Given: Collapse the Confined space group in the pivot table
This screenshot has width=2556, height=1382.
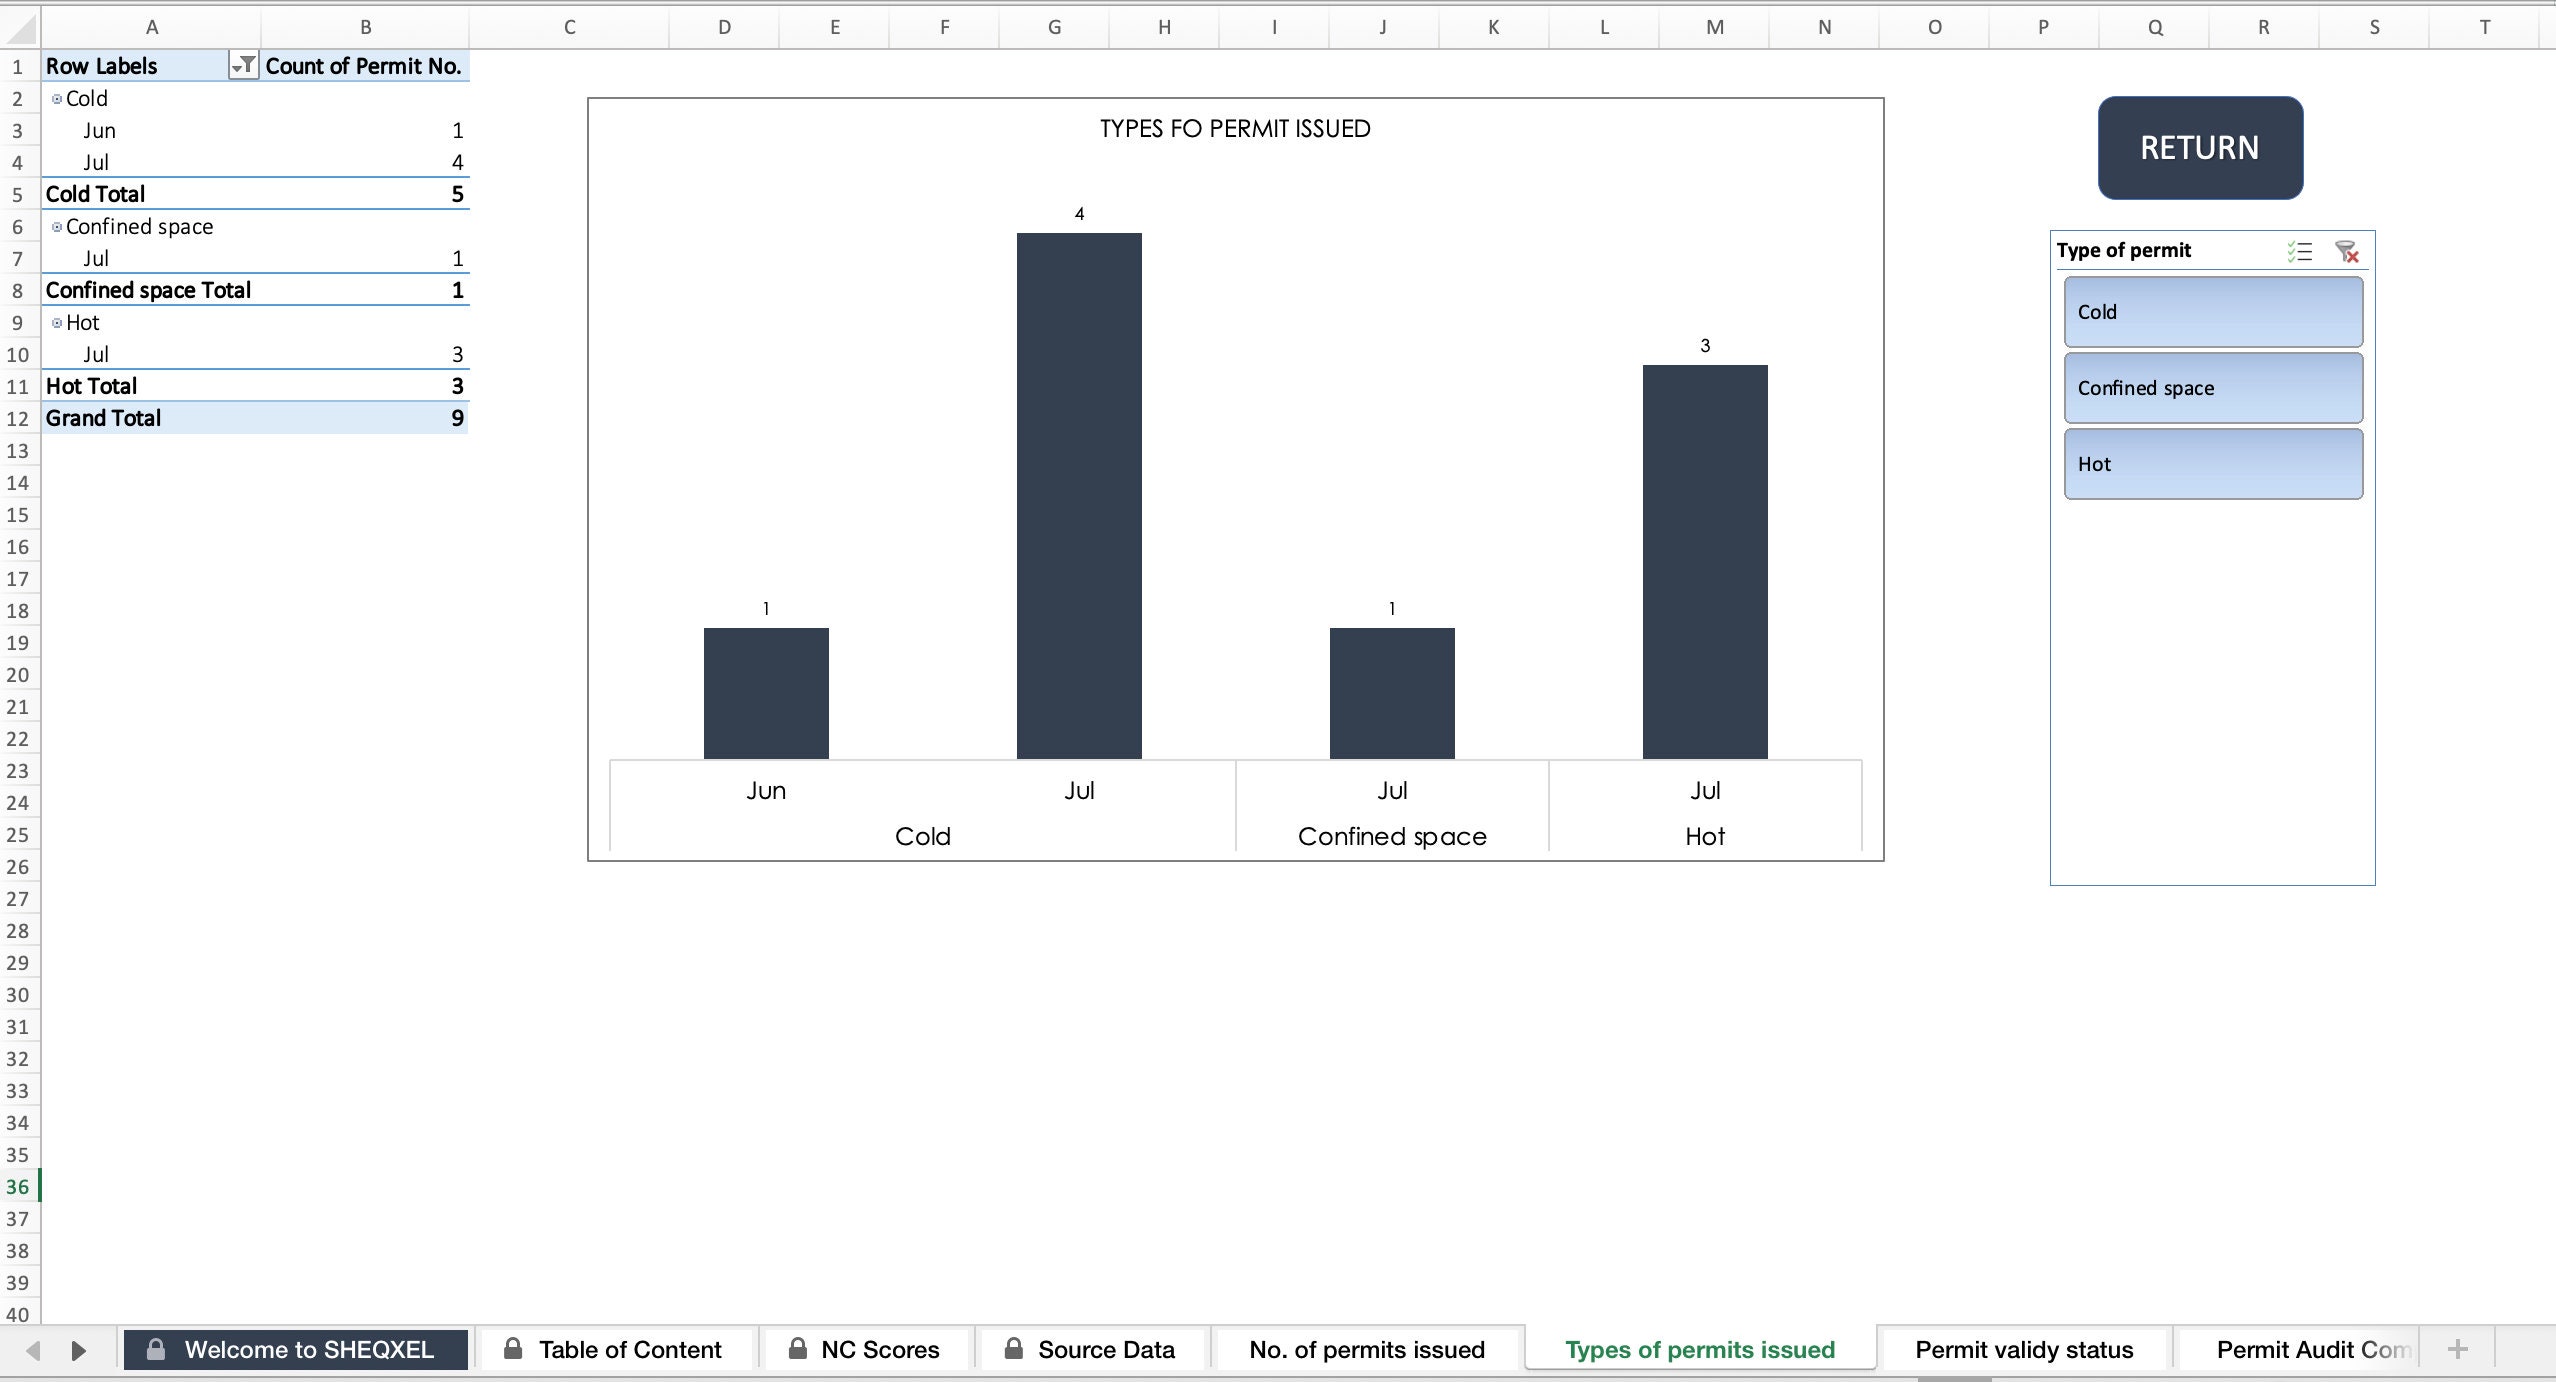Looking at the screenshot, I should 58,226.
